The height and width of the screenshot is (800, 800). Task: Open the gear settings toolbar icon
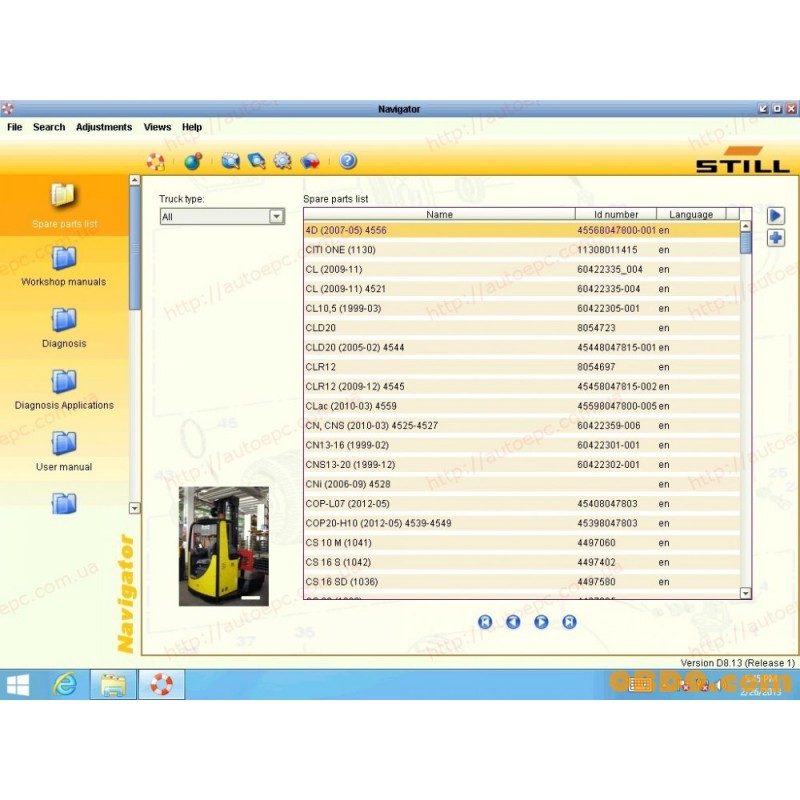[283, 161]
